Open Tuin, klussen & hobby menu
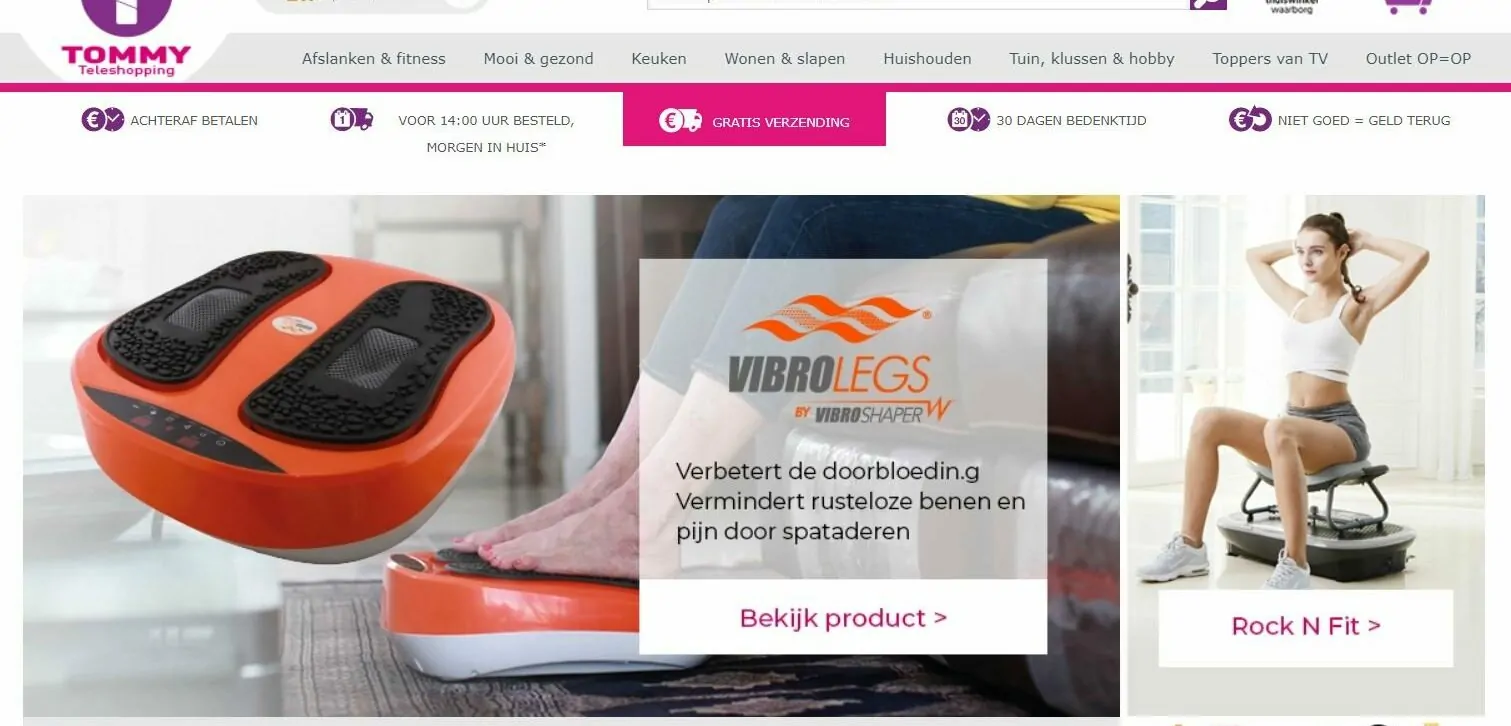The height and width of the screenshot is (726, 1511). pos(1092,59)
